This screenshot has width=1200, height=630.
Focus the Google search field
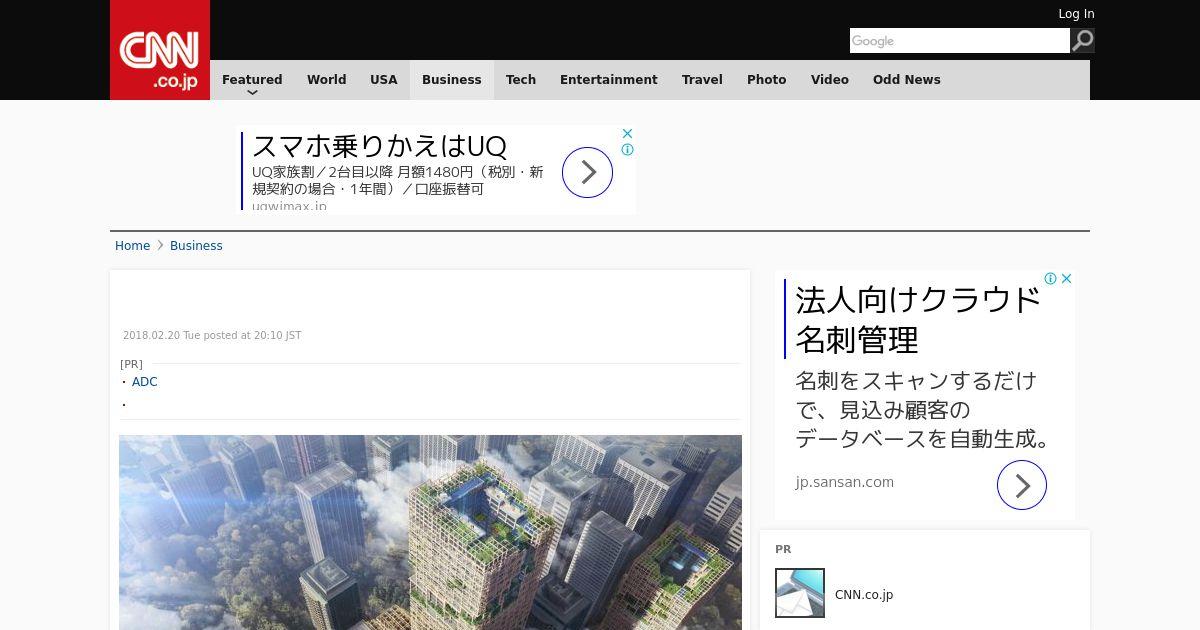(960, 40)
